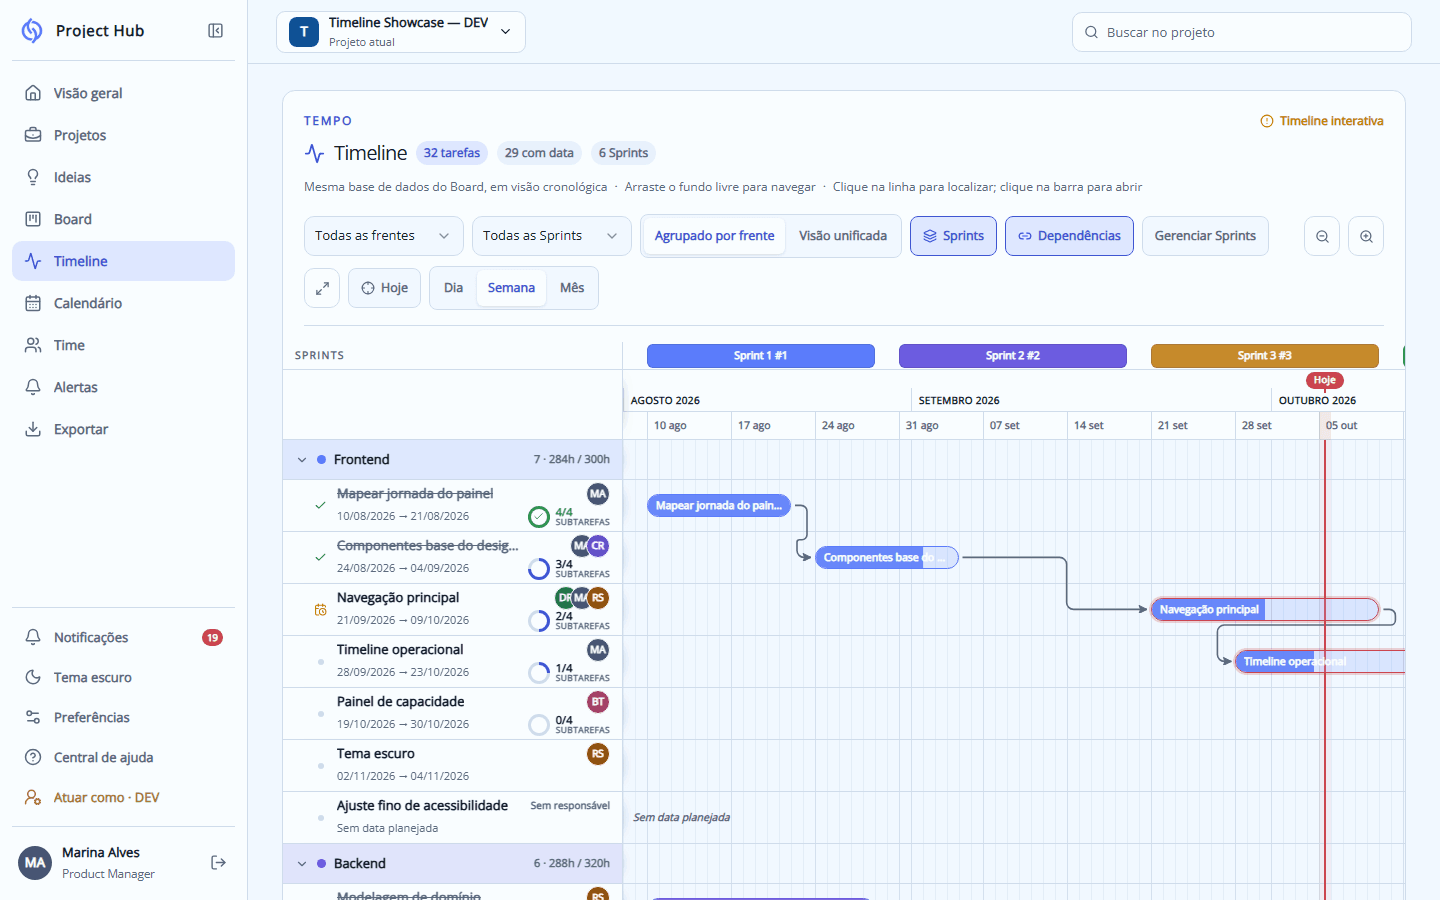Expand timeline to fullscreen
This screenshot has width=1440, height=900.
[322, 288]
